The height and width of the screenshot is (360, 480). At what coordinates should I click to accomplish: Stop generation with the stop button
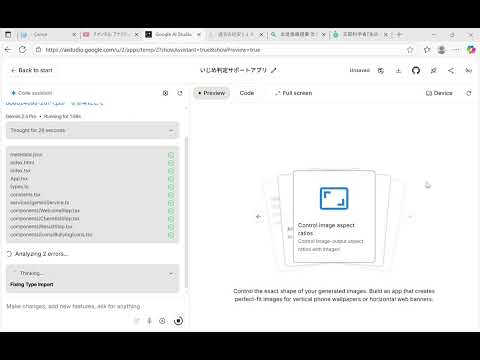point(179,321)
